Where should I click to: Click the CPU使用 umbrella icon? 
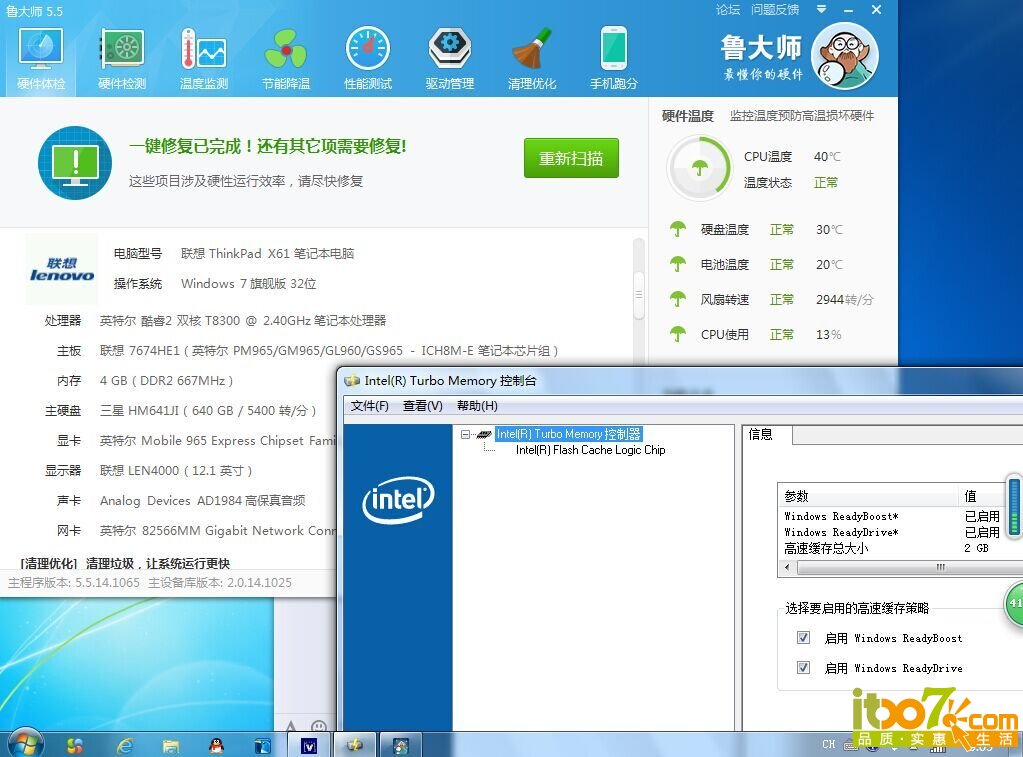(678, 334)
